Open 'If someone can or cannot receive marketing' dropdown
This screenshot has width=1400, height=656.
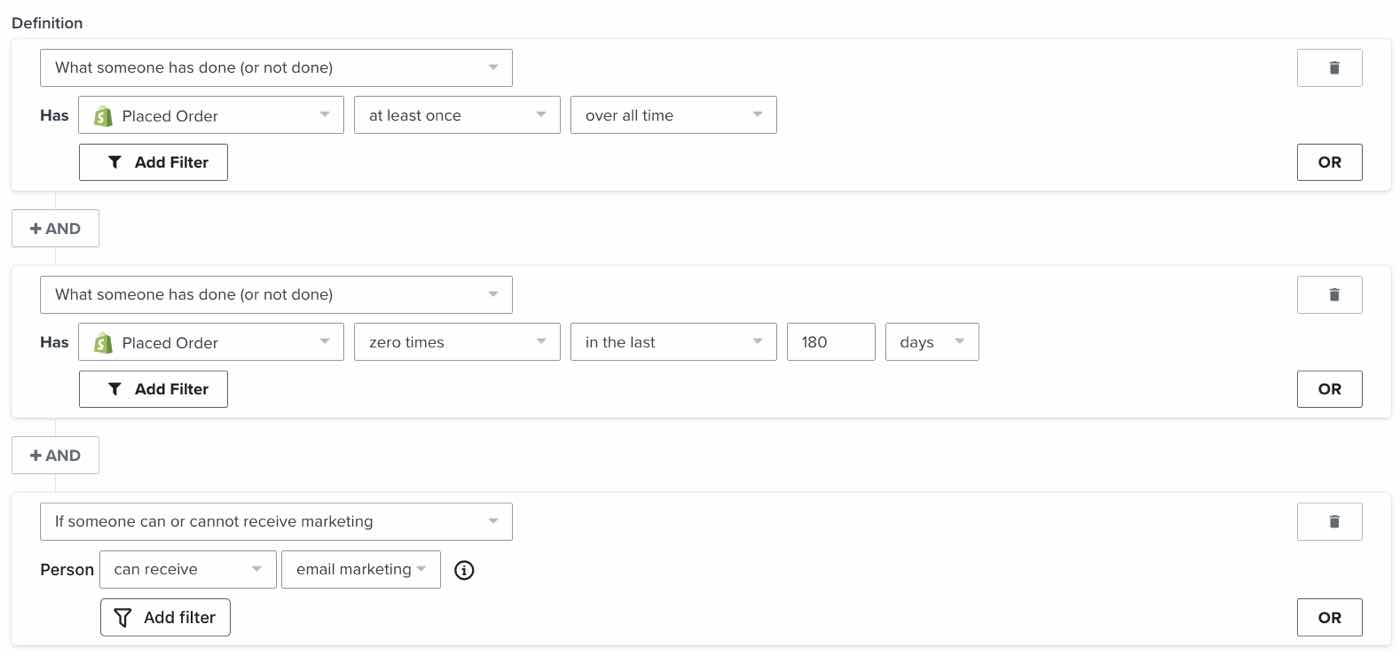click(x=276, y=522)
